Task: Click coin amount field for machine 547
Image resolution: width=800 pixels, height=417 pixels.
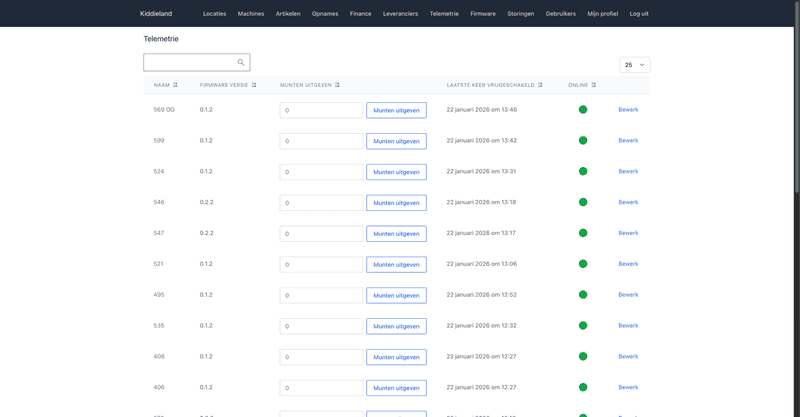Action: pyautogui.click(x=321, y=234)
